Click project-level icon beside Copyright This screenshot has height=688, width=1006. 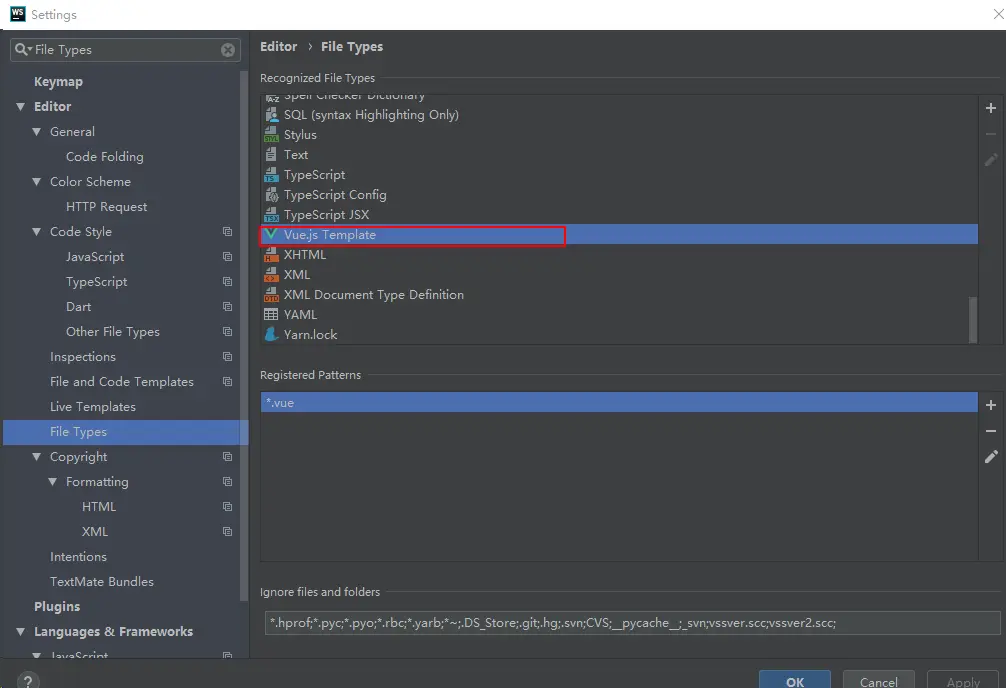(227, 457)
